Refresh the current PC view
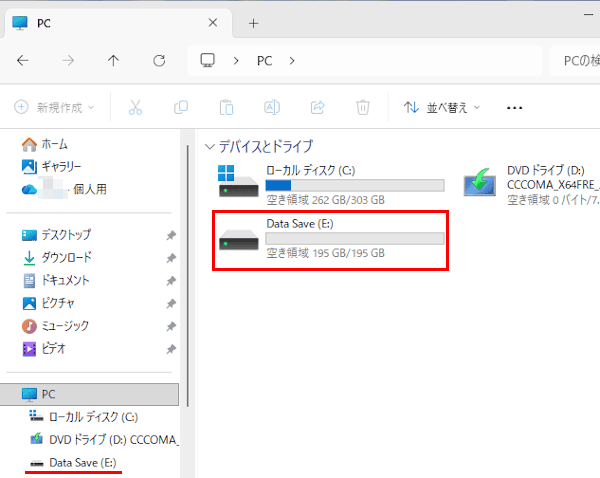 (159, 60)
